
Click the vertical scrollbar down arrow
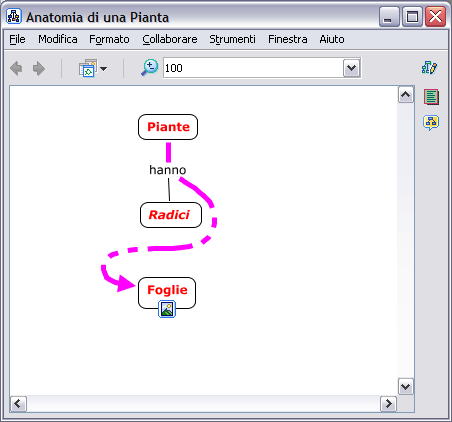click(406, 387)
